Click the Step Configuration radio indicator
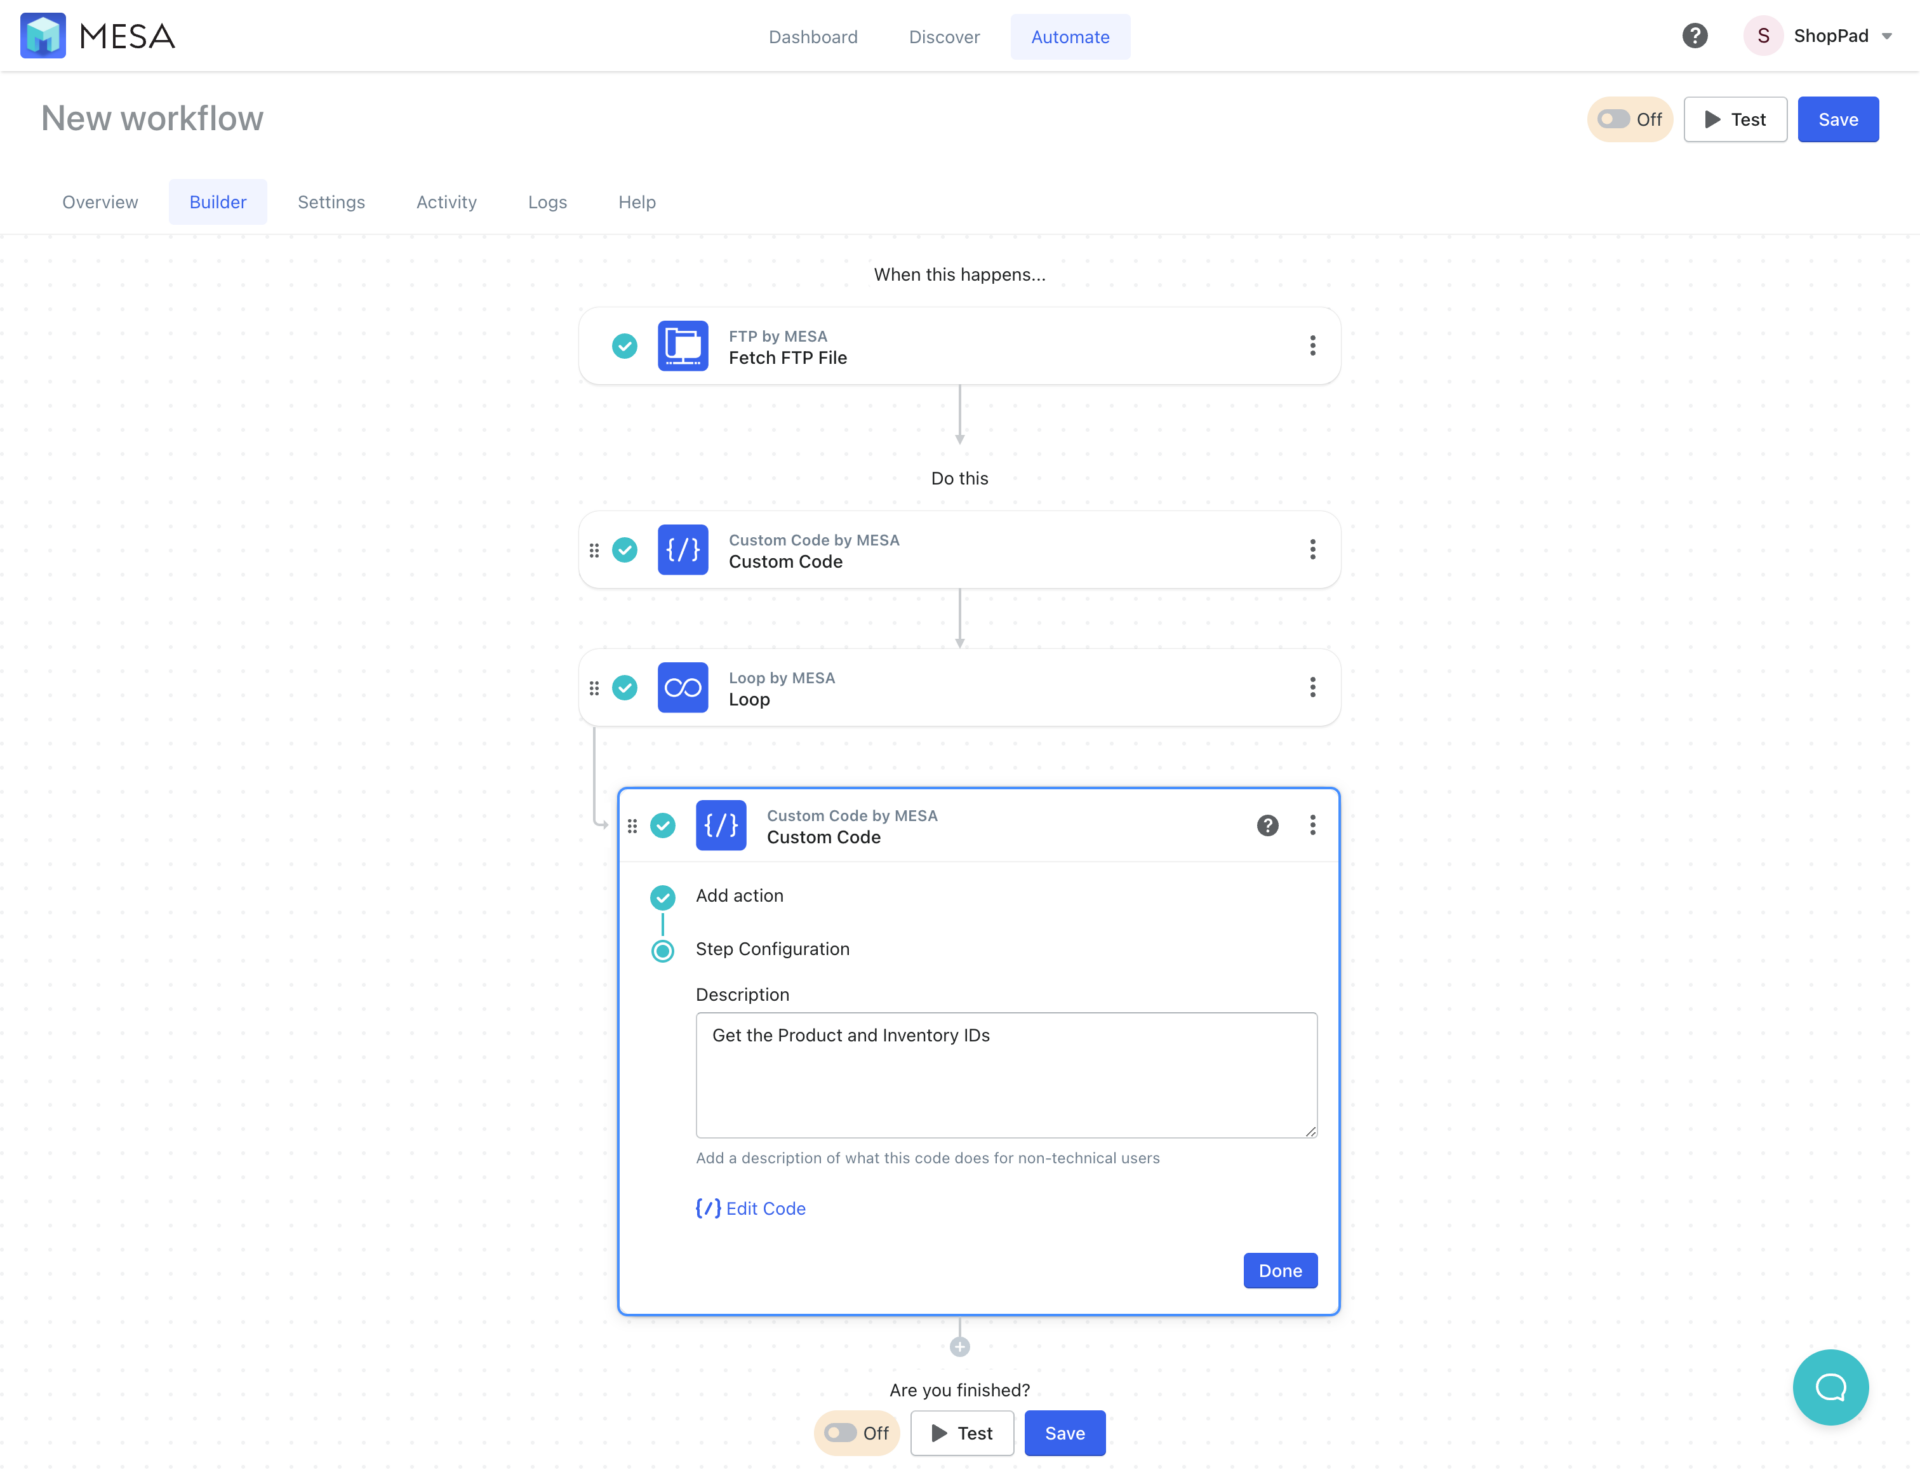 (x=662, y=950)
